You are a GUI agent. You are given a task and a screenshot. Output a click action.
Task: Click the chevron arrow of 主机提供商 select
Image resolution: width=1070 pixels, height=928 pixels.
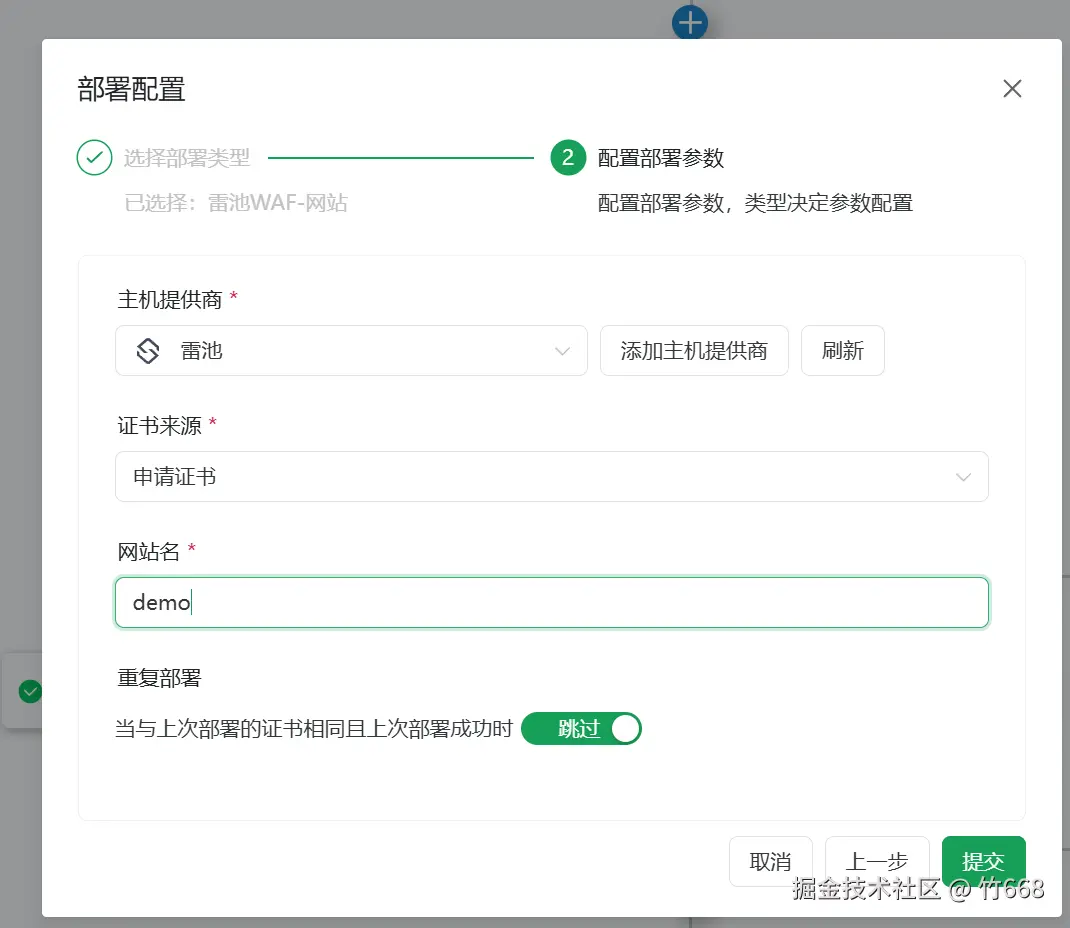pos(562,351)
